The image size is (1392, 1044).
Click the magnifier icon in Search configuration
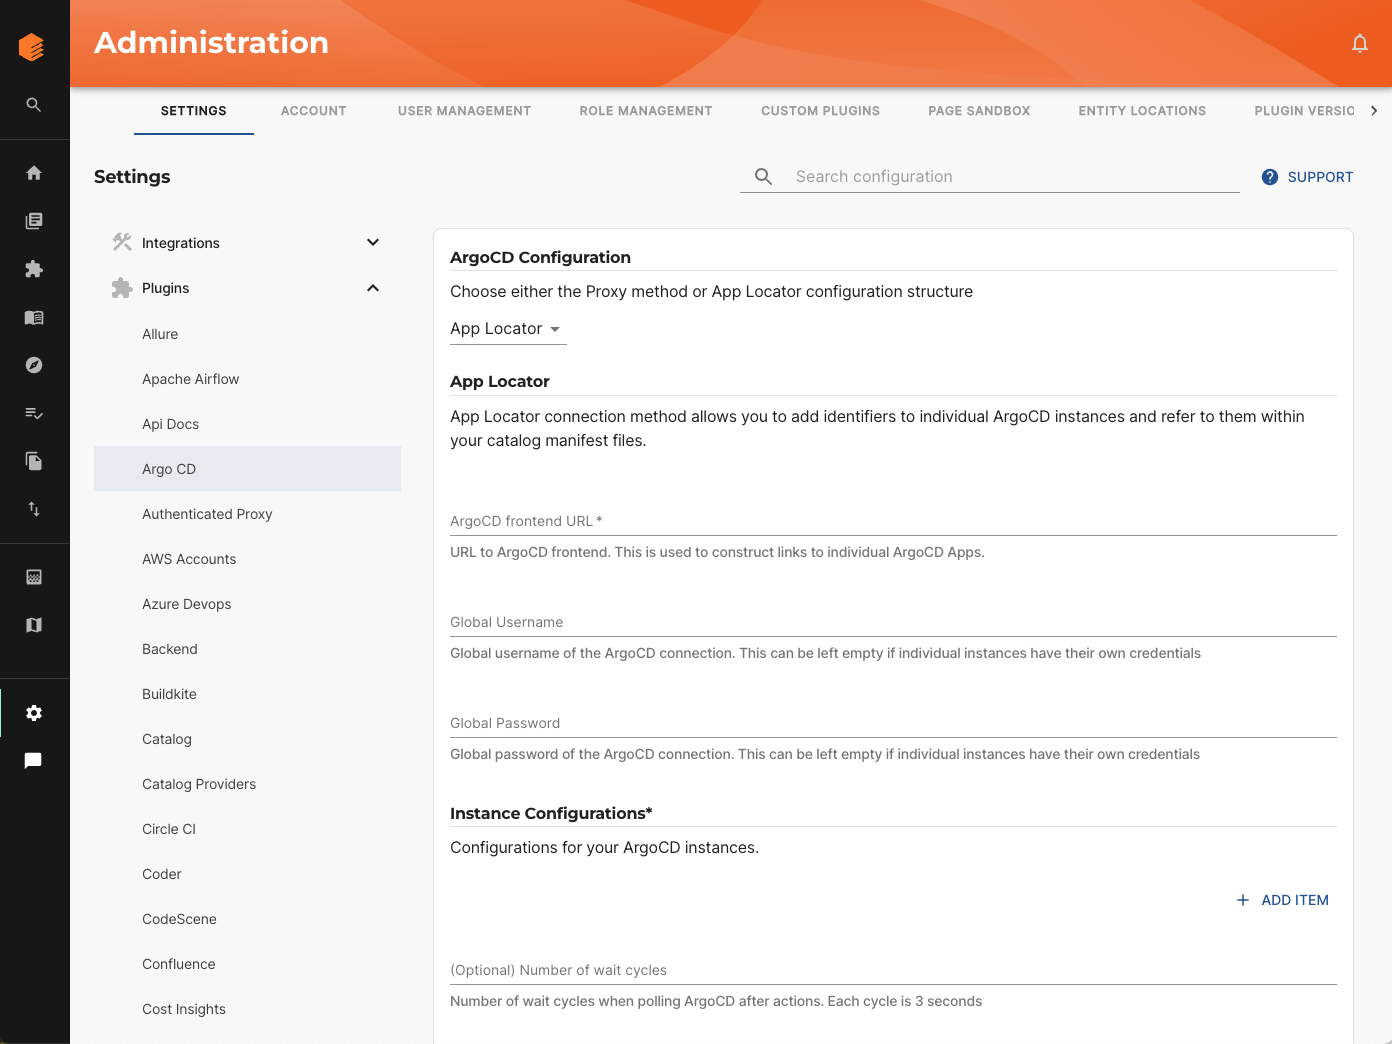pos(764,177)
